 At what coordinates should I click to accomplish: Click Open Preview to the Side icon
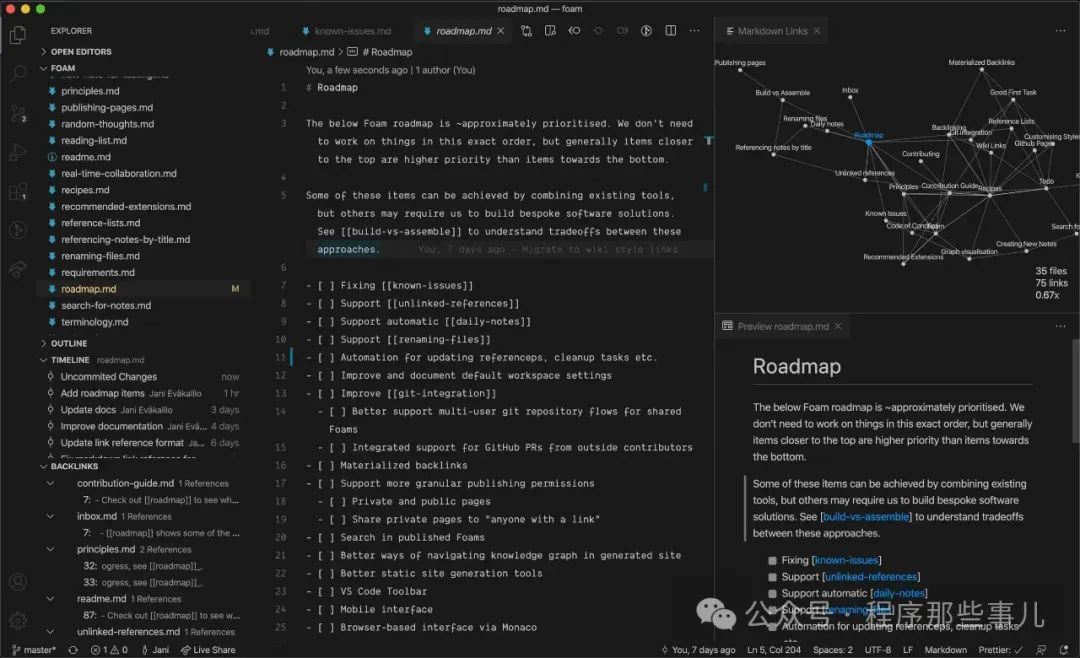[x=550, y=31]
